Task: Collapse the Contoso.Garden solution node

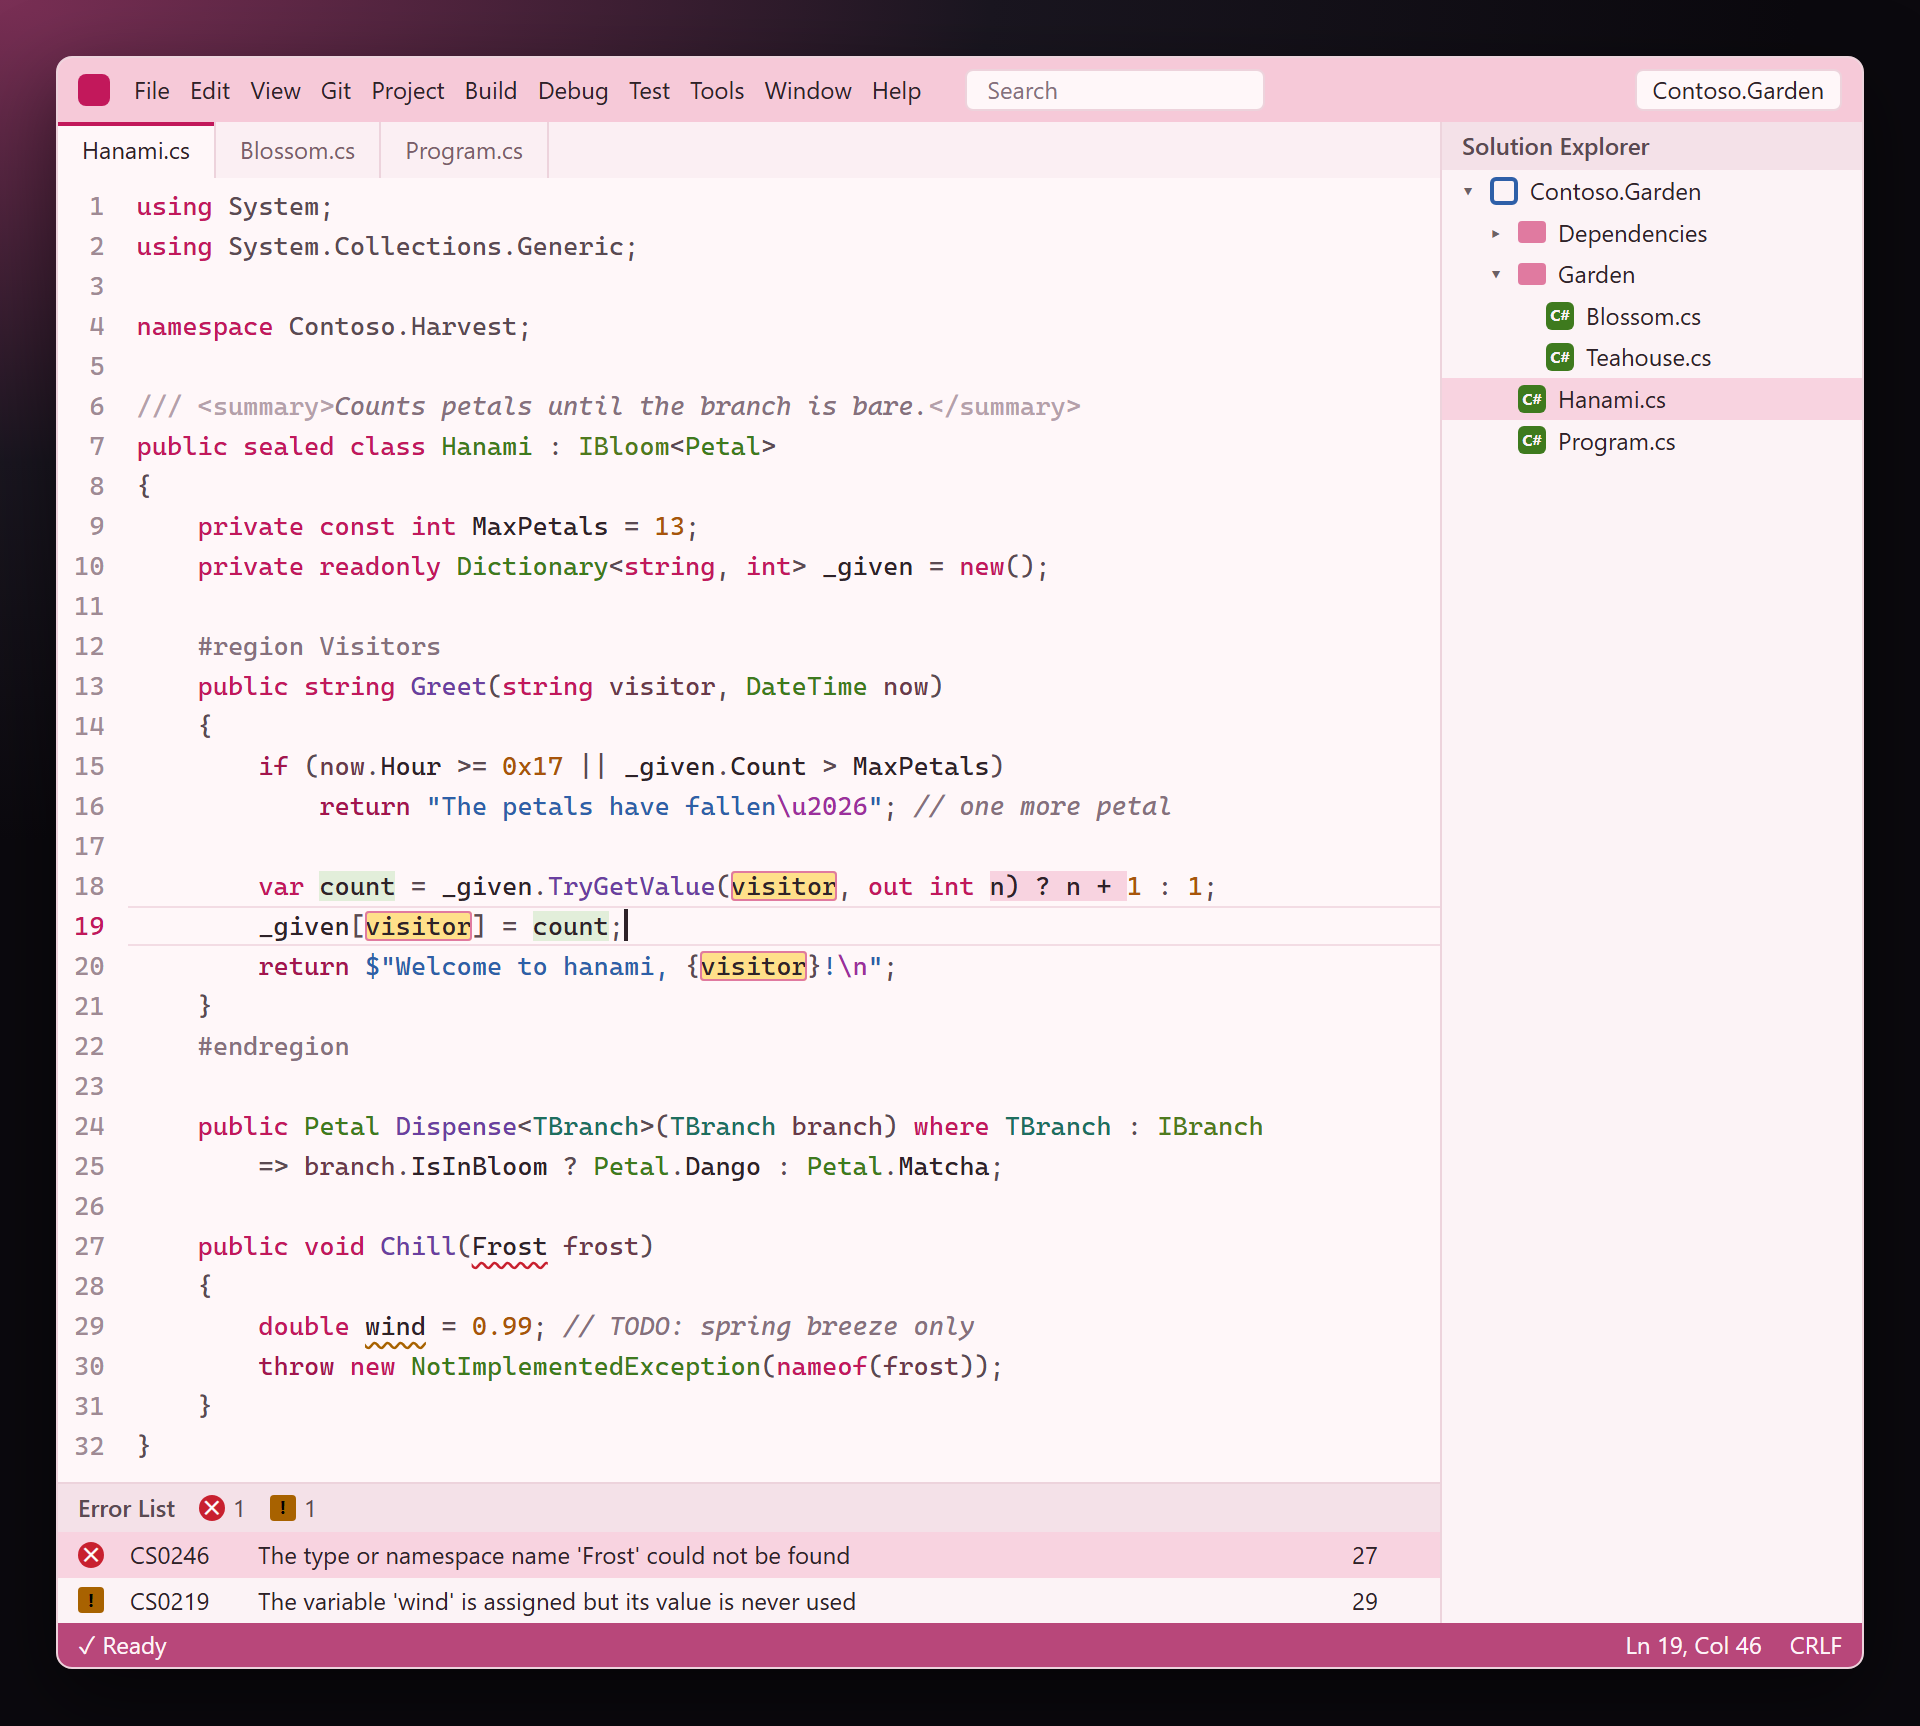Action: pos(1468,191)
